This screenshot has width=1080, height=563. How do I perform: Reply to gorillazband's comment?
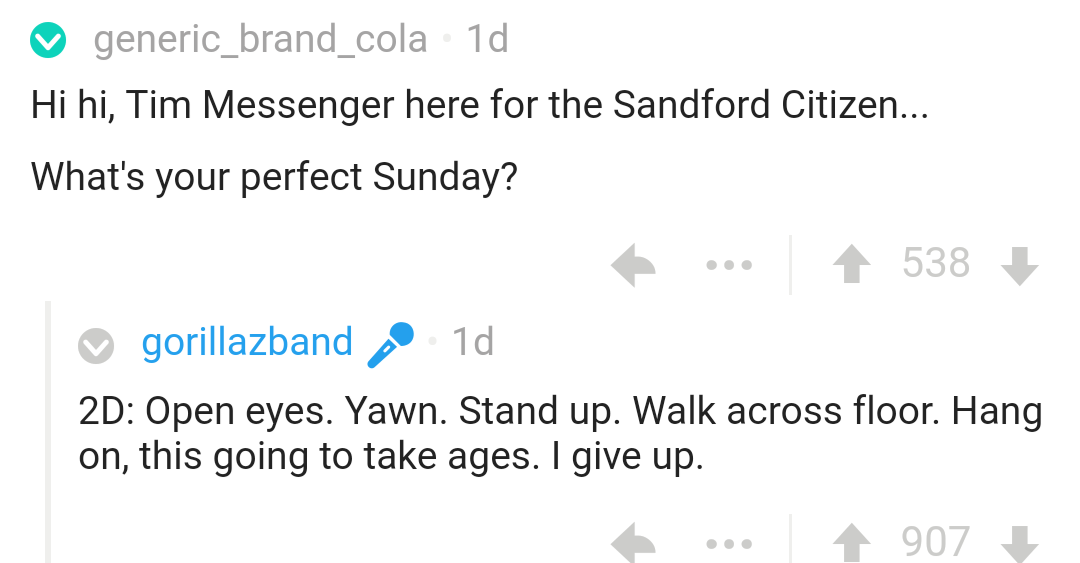[x=633, y=543]
